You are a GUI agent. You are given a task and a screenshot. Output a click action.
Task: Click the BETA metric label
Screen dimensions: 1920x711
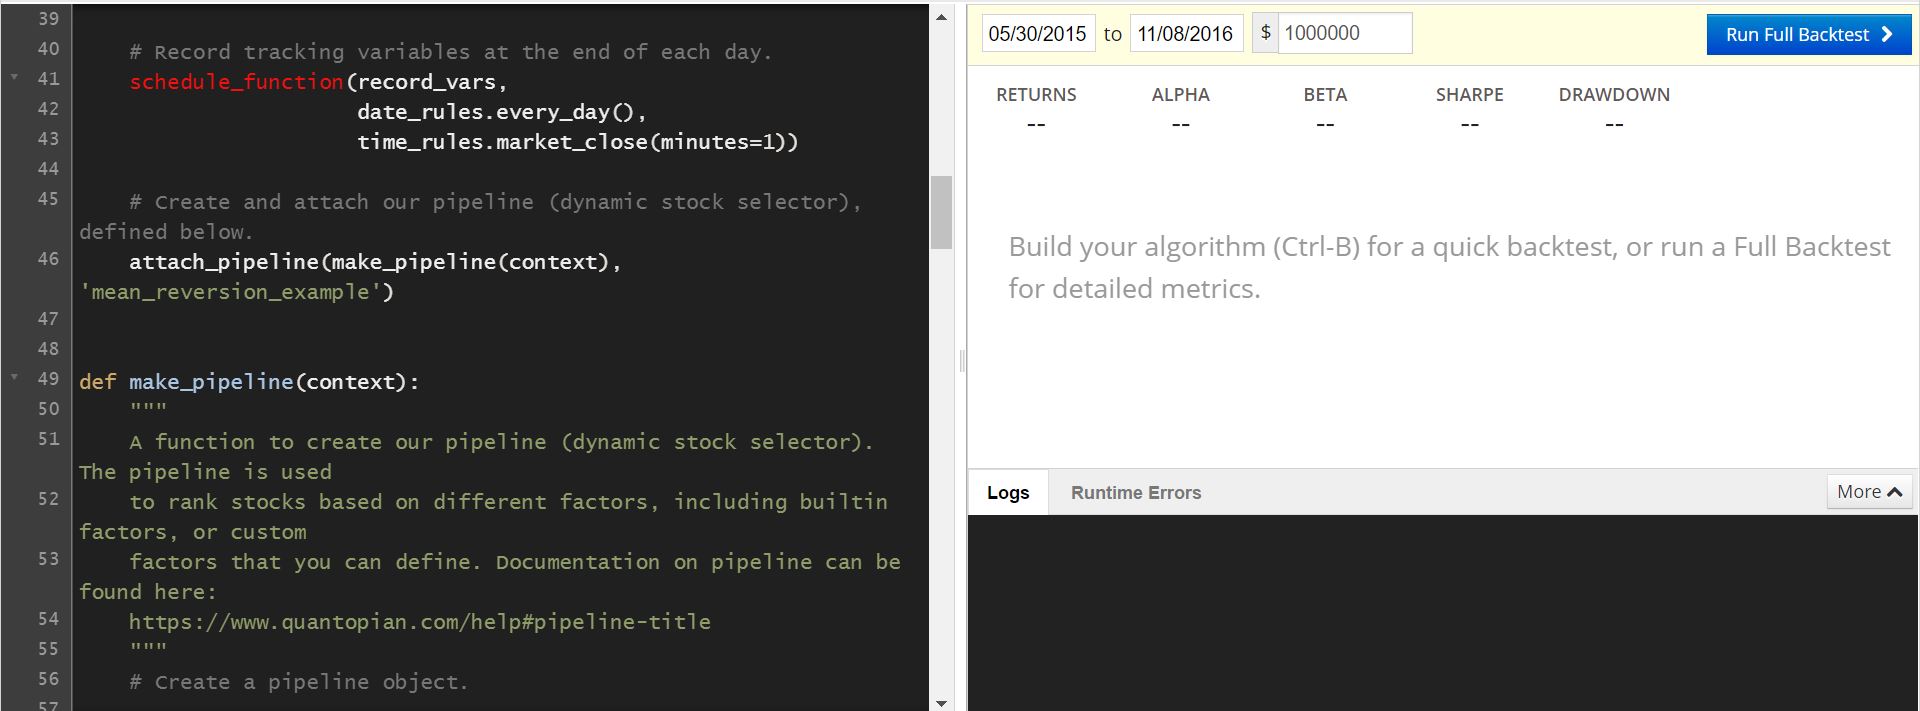pos(1325,95)
